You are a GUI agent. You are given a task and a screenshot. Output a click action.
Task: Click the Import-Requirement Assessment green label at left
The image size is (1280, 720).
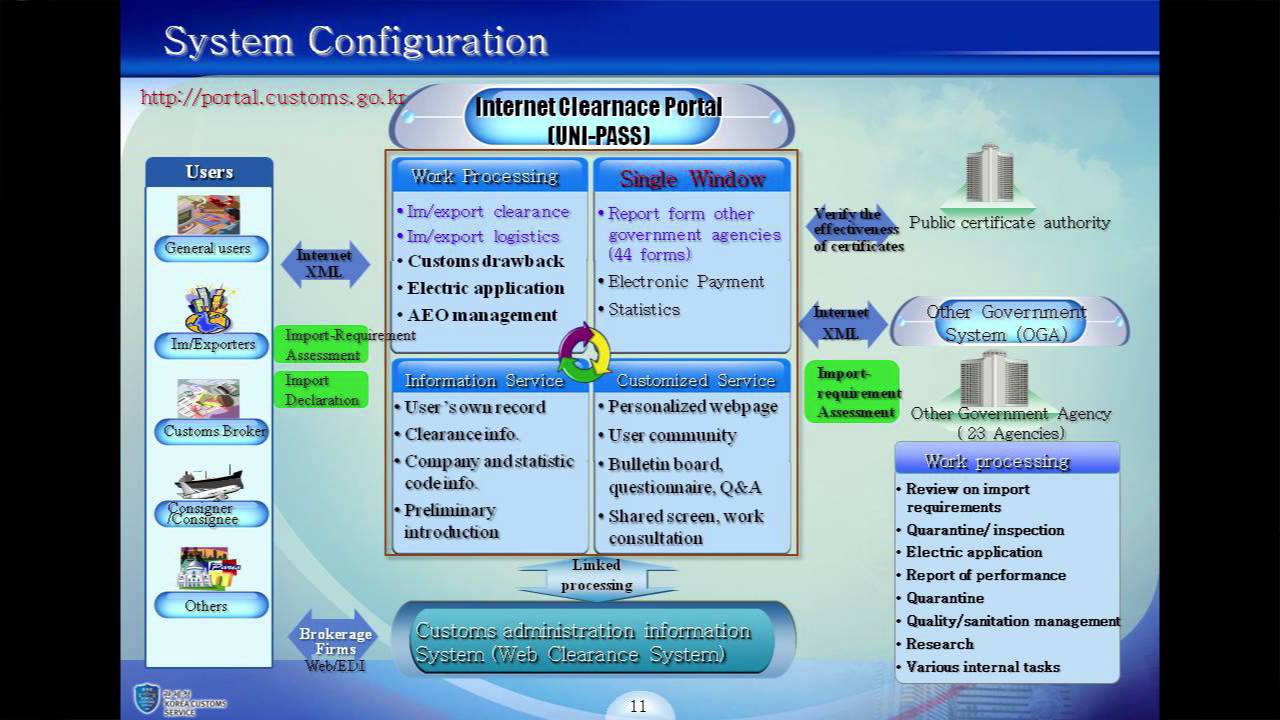[322, 345]
